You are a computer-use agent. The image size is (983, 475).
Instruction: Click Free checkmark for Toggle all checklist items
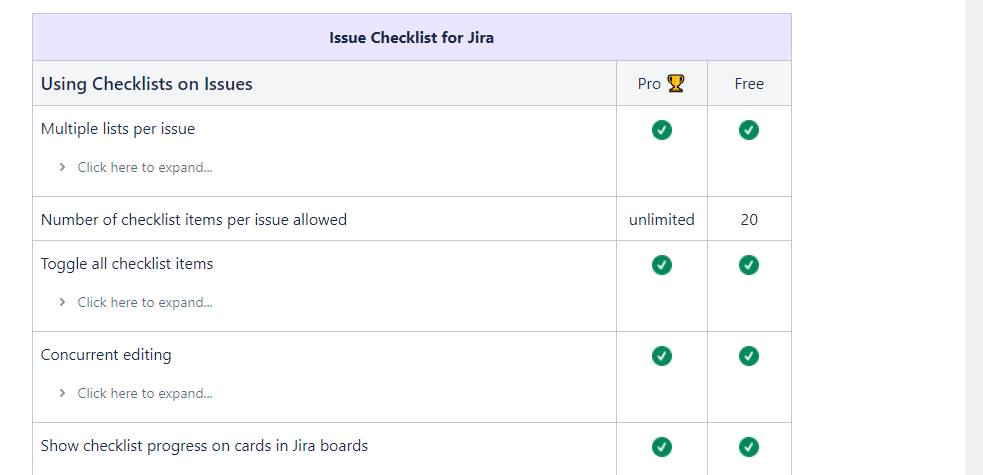[749, 265]
